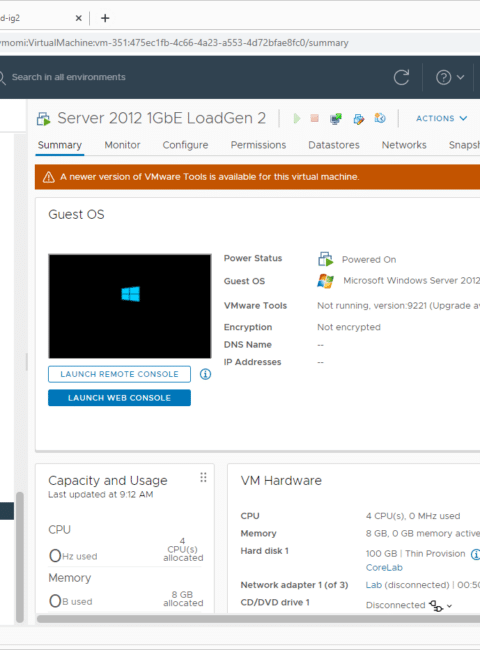Screen dimensions: 480x650
Task: Click the VMware Tools upgrade warning banner
Action: [x=257, y=177]
